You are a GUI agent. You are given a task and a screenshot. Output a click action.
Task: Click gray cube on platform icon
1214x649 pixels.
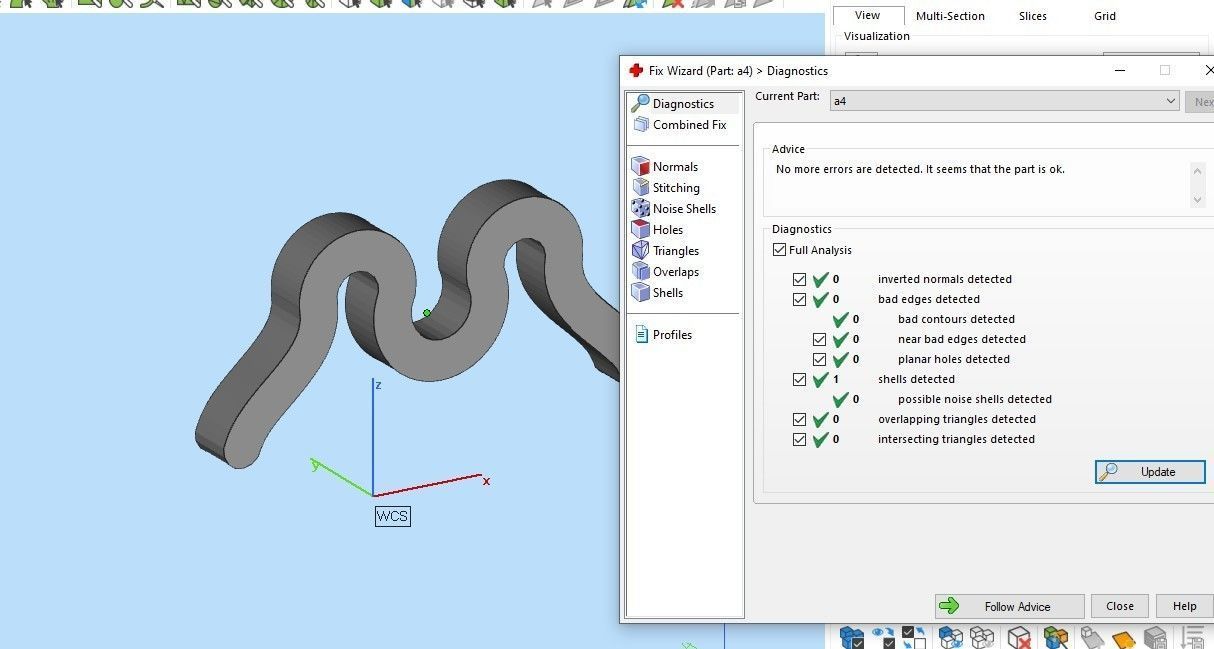tap(1091, 637)
